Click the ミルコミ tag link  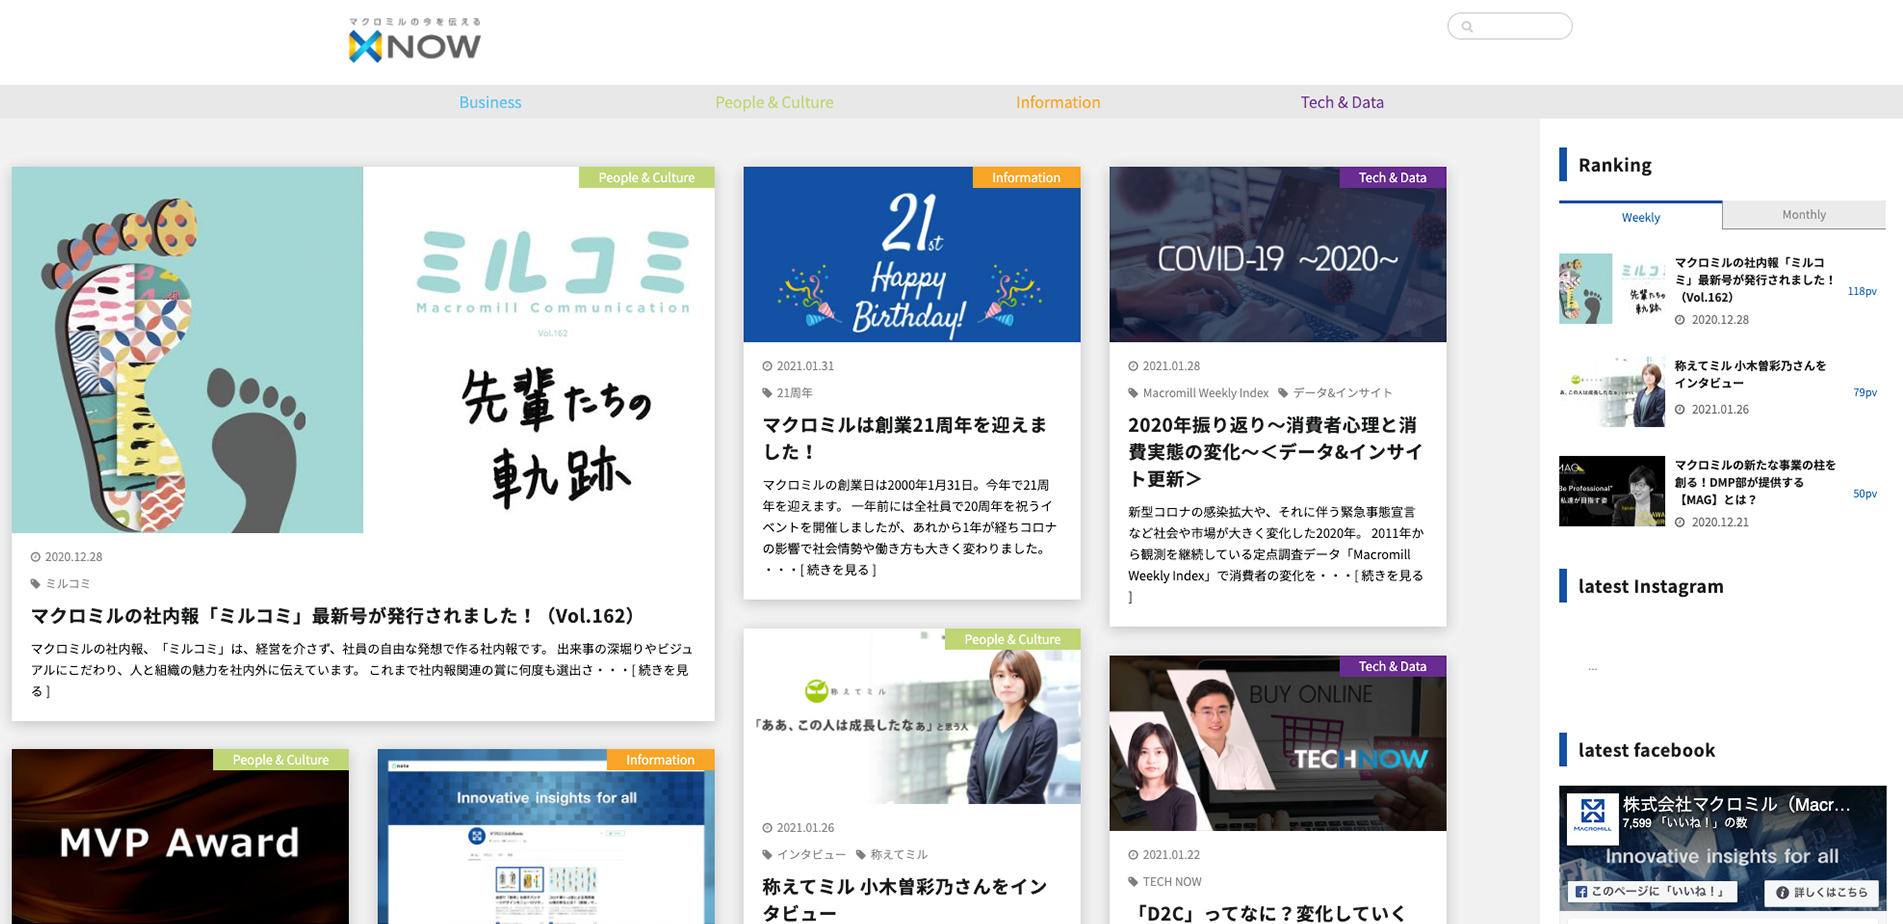(x=68, y=583)
